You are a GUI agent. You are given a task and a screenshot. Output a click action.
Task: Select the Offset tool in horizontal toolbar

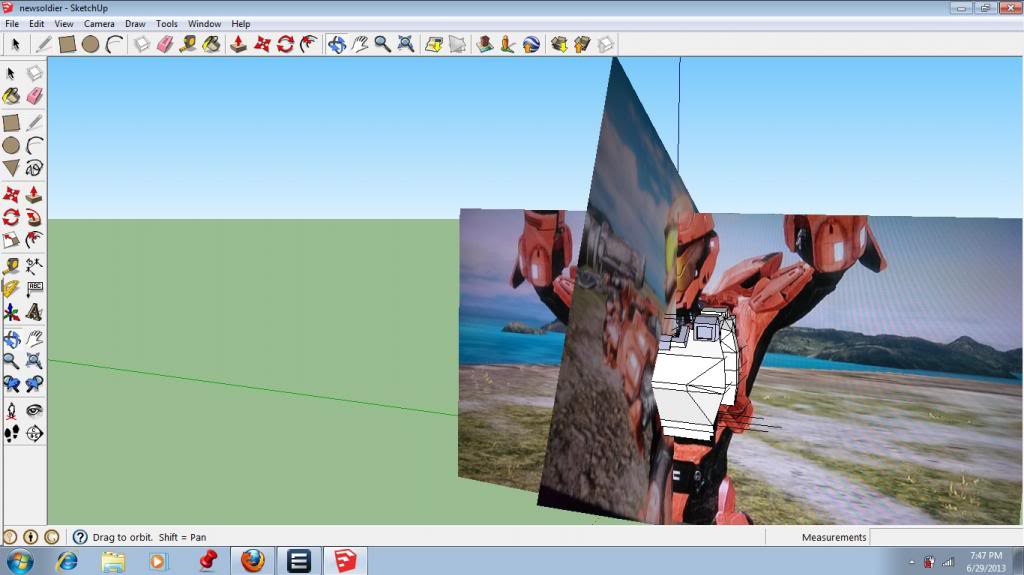coord(309,44)
